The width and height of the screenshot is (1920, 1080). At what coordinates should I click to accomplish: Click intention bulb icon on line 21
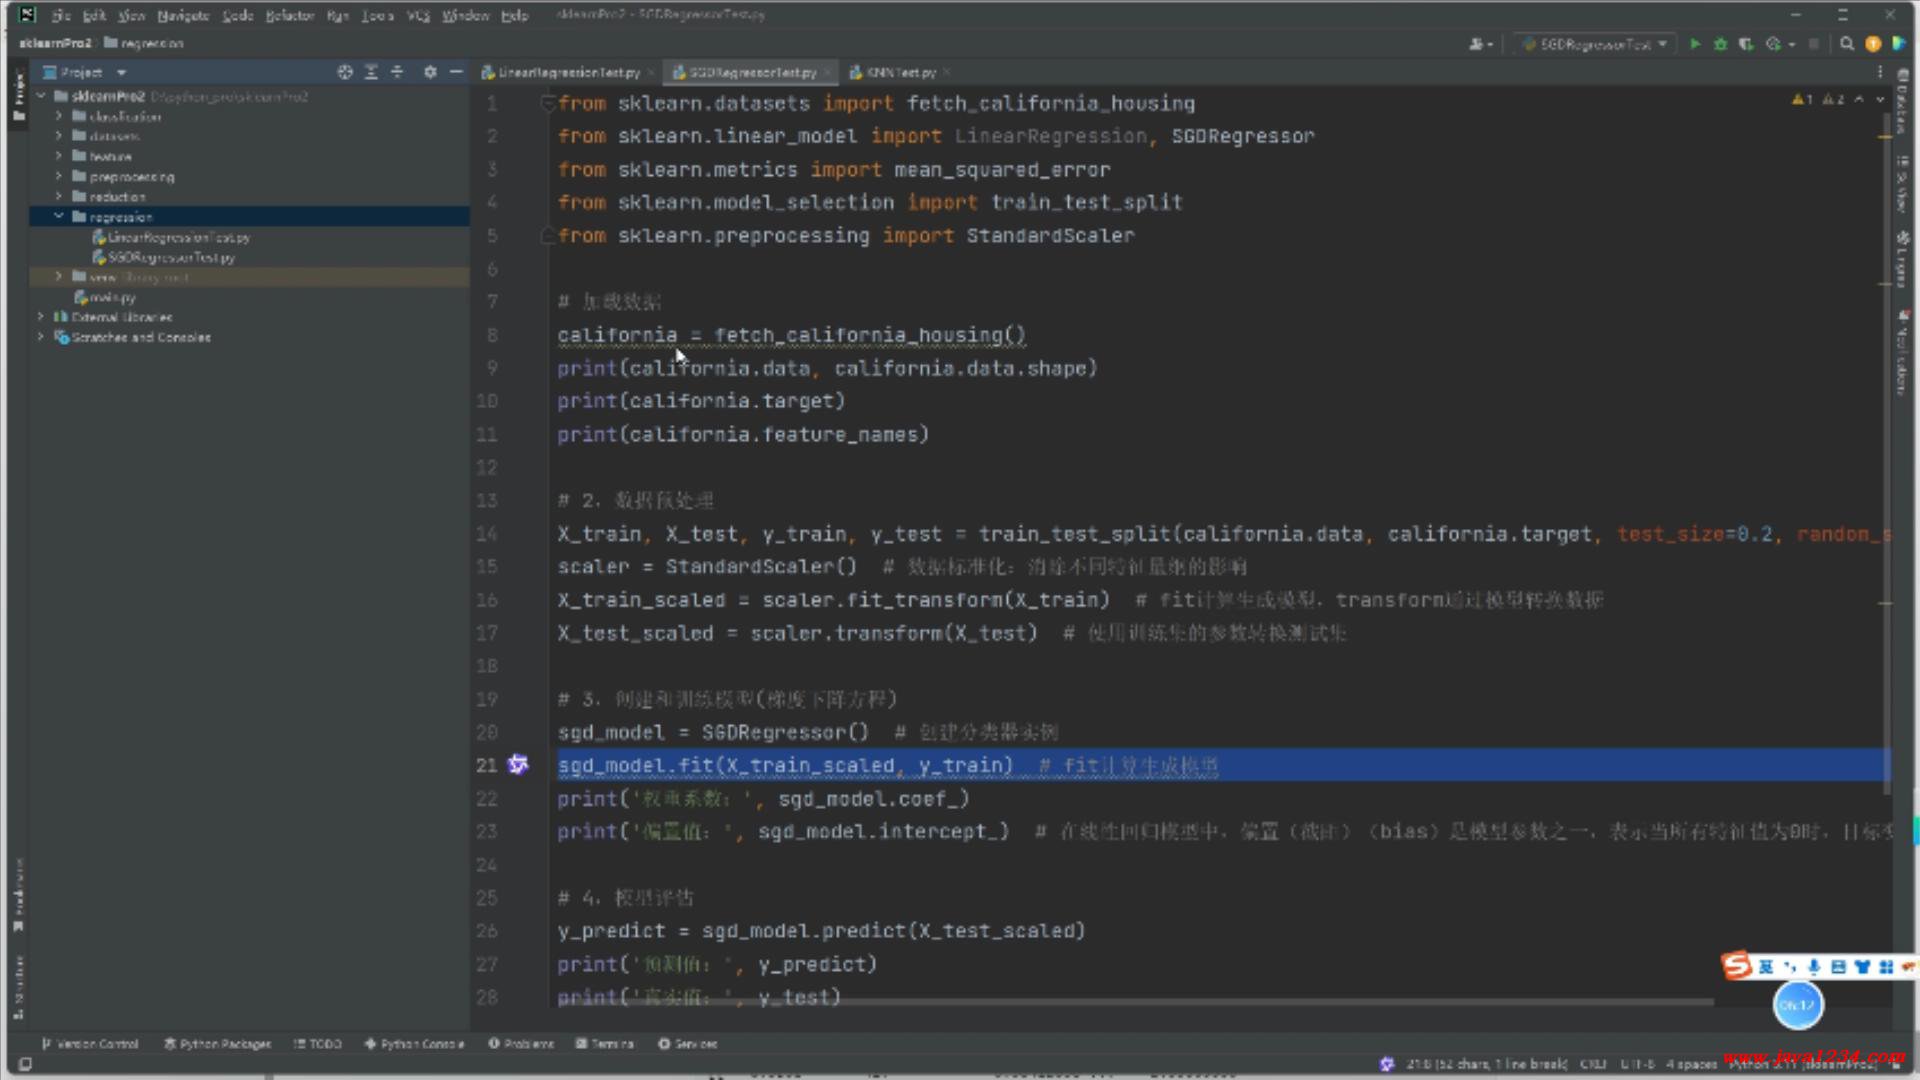(x=518, y=765)
